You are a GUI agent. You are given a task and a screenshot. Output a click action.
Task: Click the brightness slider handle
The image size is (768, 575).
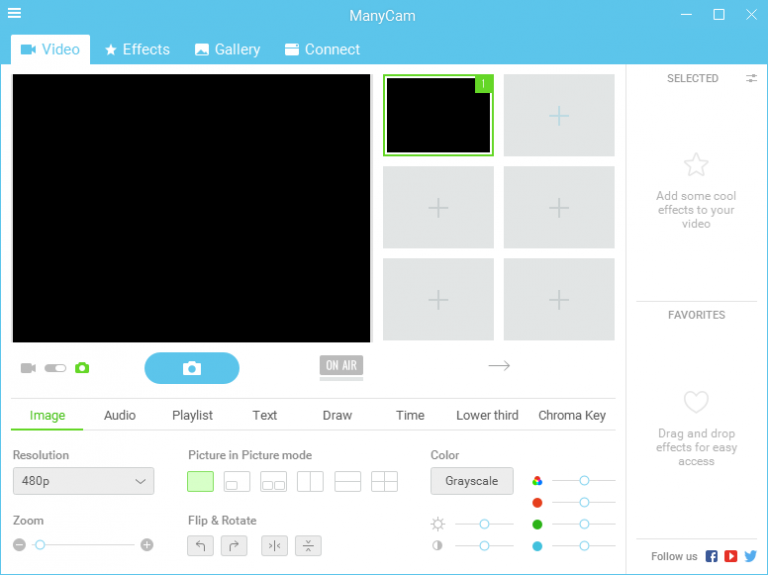click(484, 524)
